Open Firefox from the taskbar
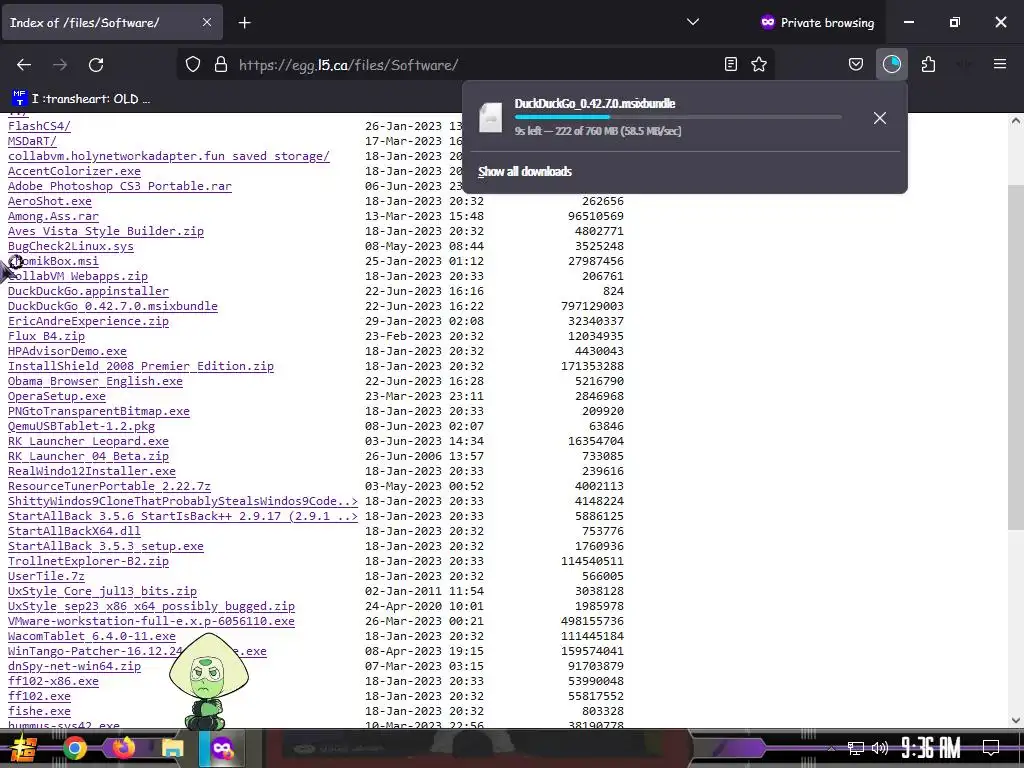Screen dimensions: 1024x768 coord(124,747)
